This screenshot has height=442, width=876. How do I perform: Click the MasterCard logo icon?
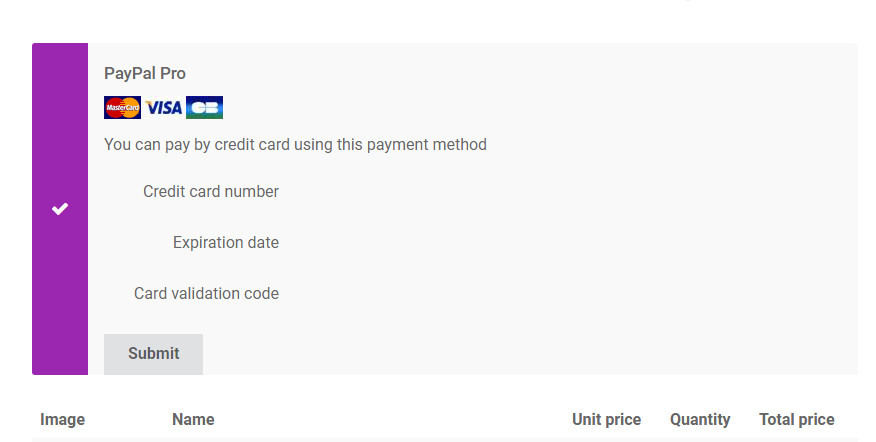[122, 108]
